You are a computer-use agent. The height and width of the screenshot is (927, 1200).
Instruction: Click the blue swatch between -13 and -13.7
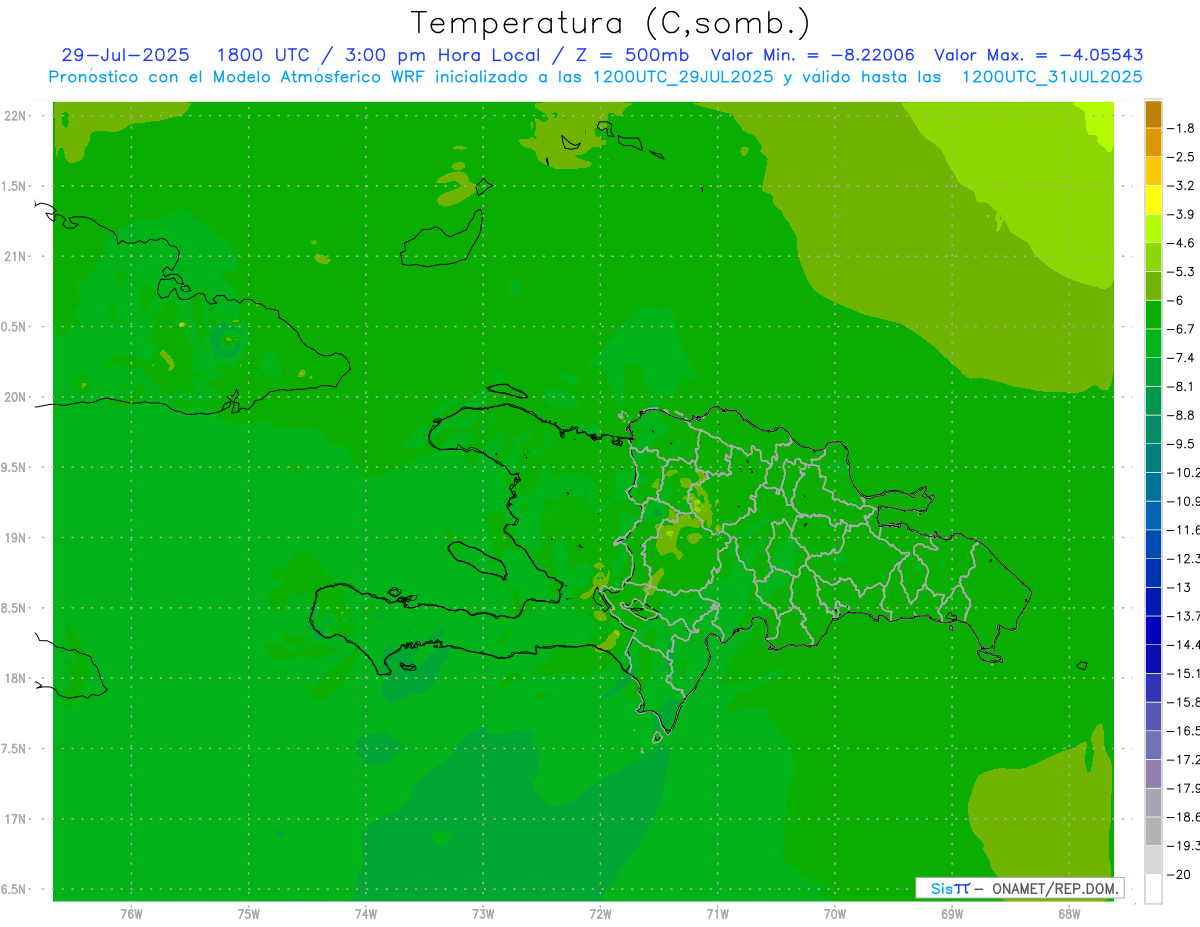tap(1153, 600)
